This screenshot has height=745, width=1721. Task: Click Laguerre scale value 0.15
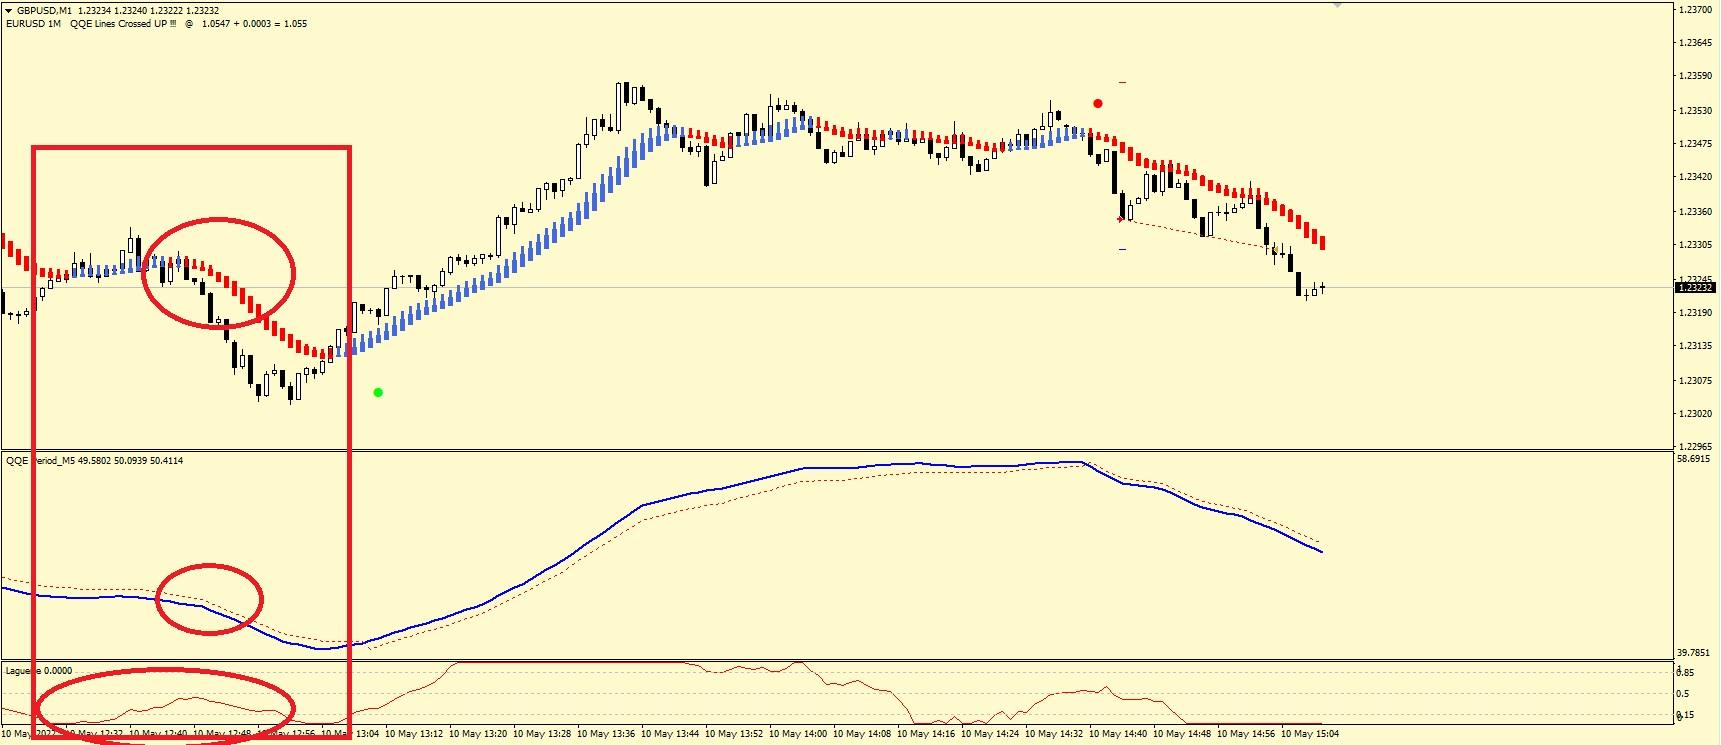[1685, 715]
